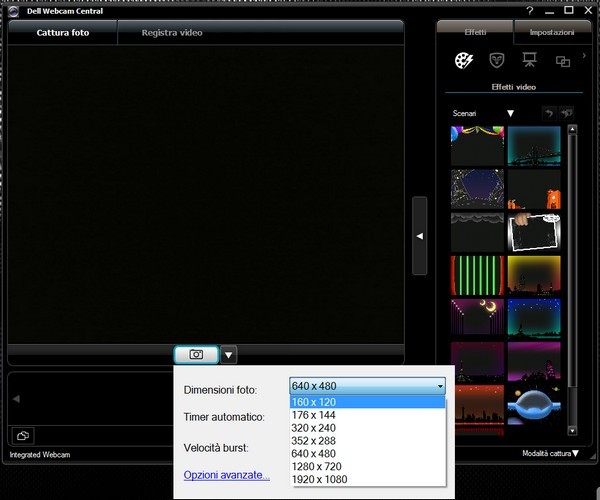Screen dimensions: 600x500
Task: Switch to the Impostazioni tab
Action: tap(552, 32)
